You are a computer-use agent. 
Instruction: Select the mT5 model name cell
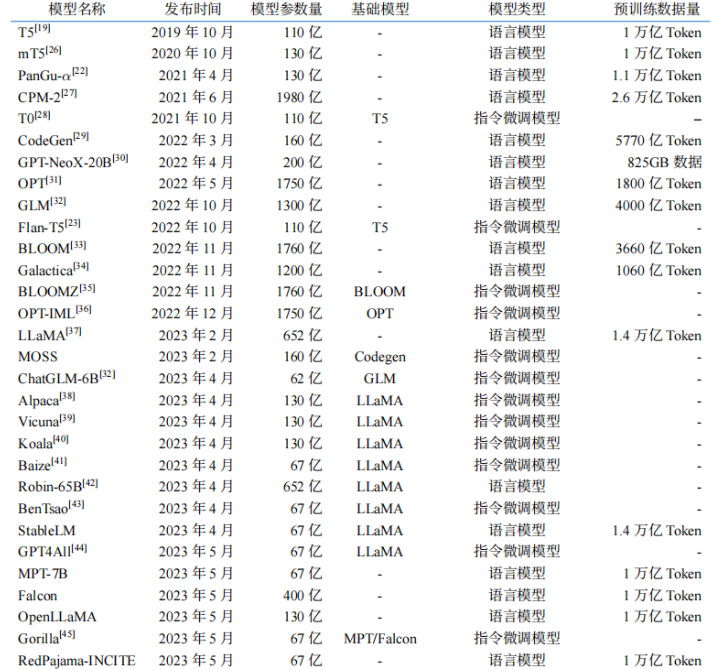[x=39, y=53]
